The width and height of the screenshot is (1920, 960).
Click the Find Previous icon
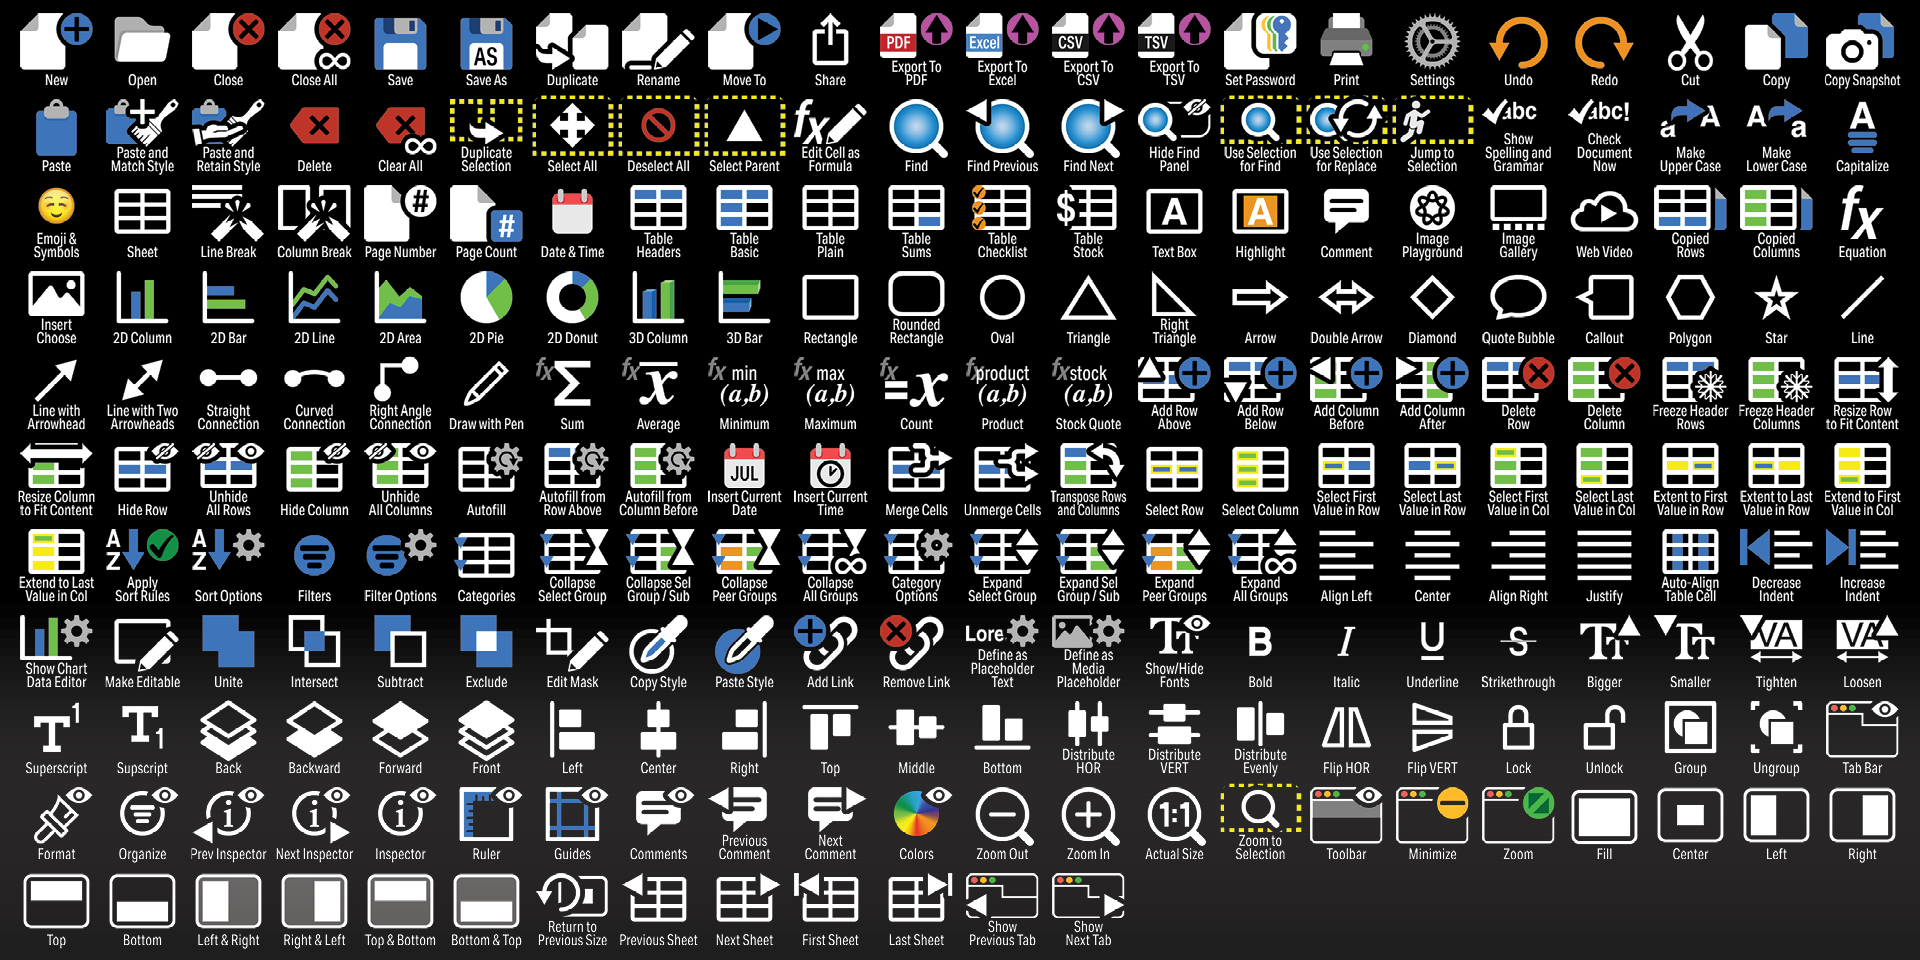tap(1002, 128)
